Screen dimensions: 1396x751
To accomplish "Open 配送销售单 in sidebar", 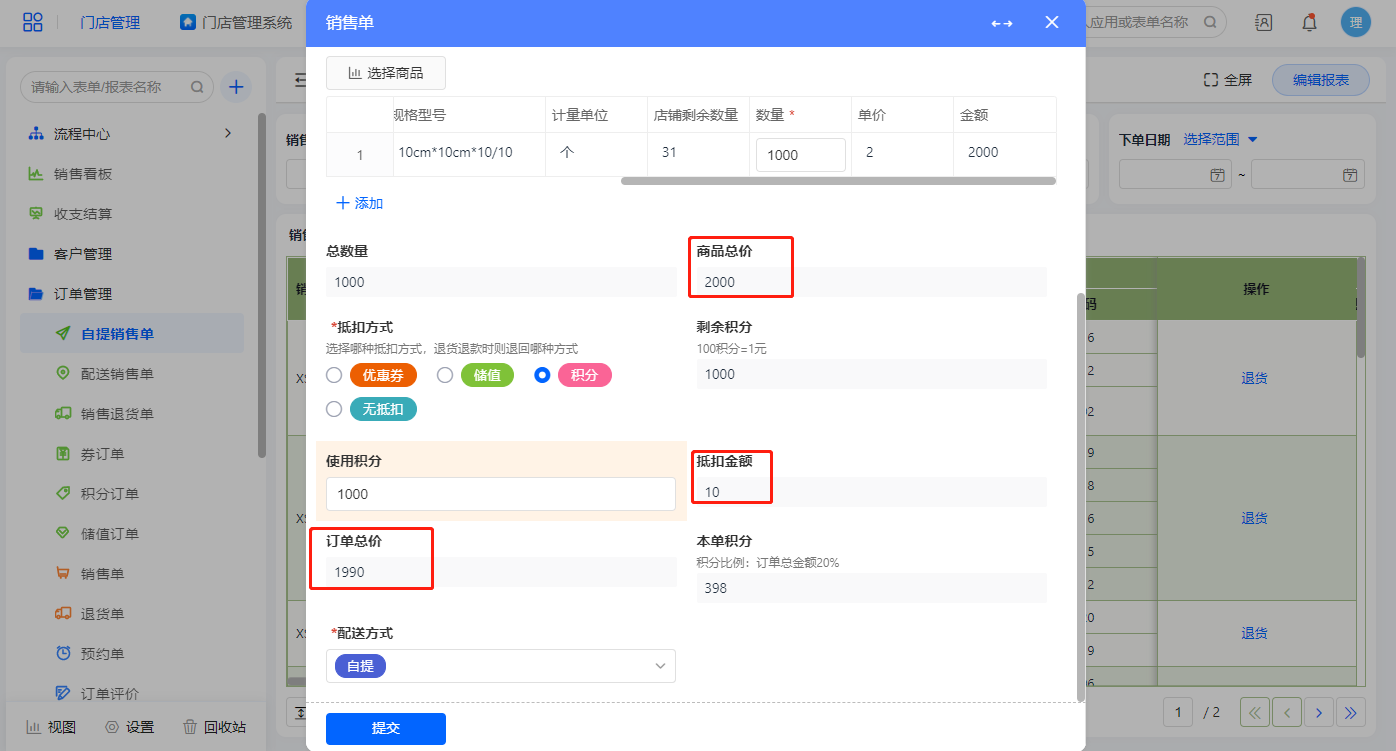I will point(117,373).
